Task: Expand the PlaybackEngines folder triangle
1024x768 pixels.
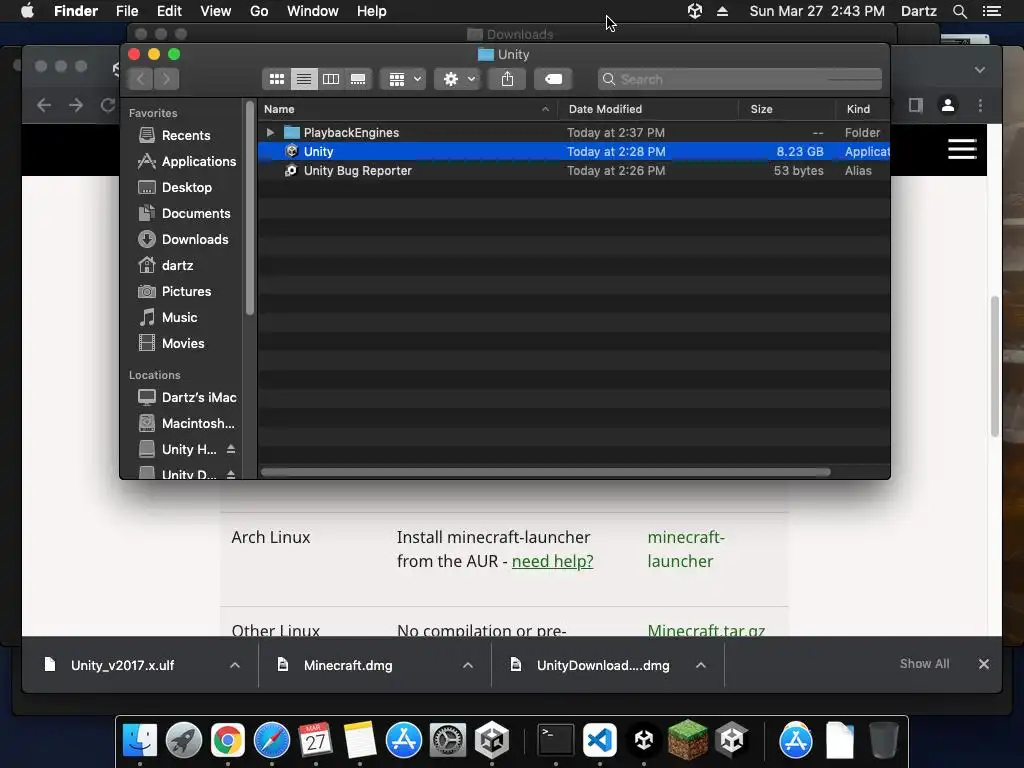Action: click(x=270, y=133)
